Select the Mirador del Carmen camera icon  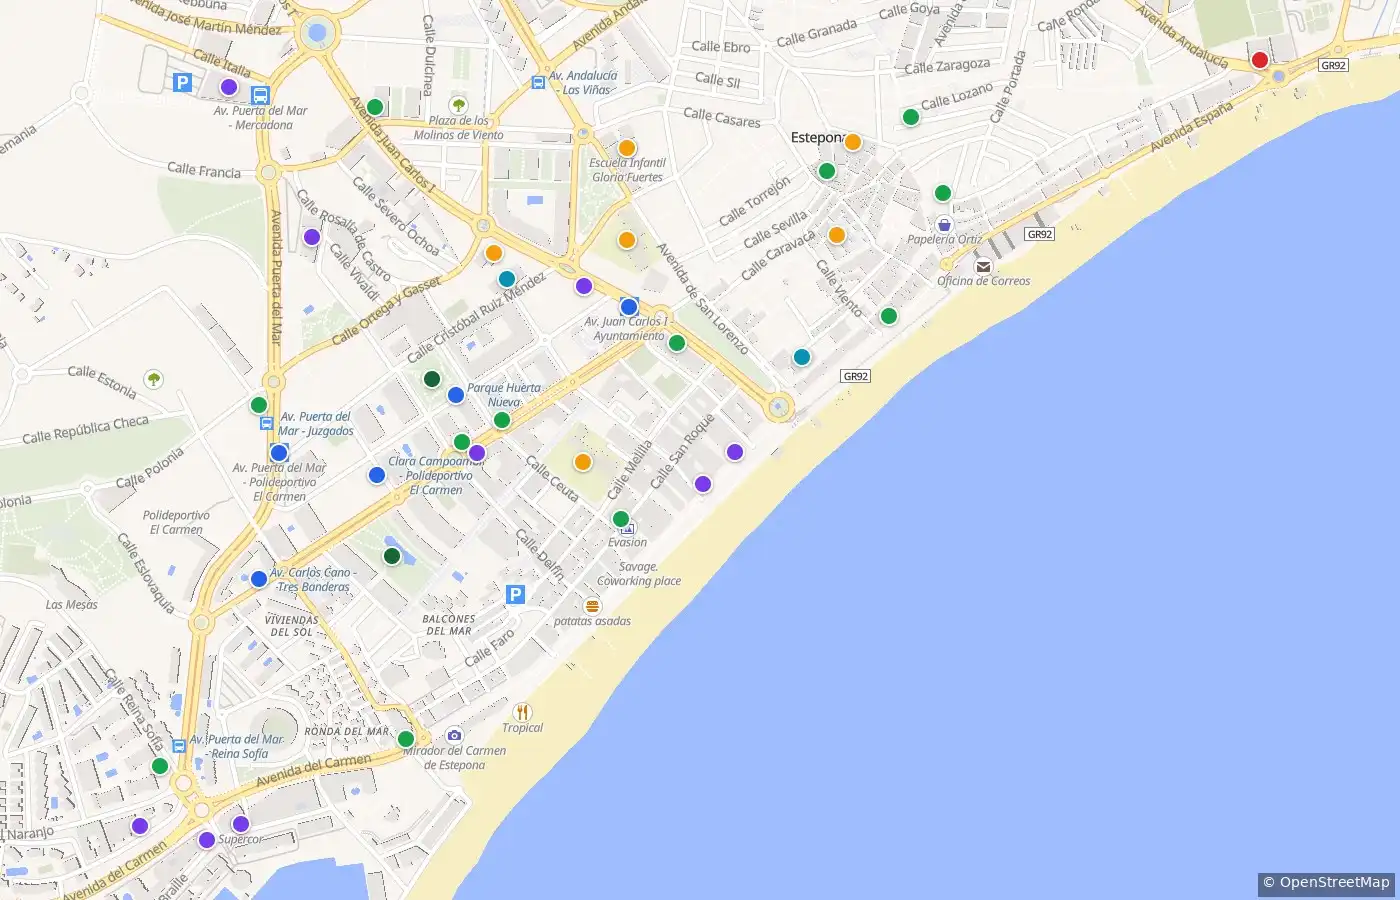click(x=454, y=735)
